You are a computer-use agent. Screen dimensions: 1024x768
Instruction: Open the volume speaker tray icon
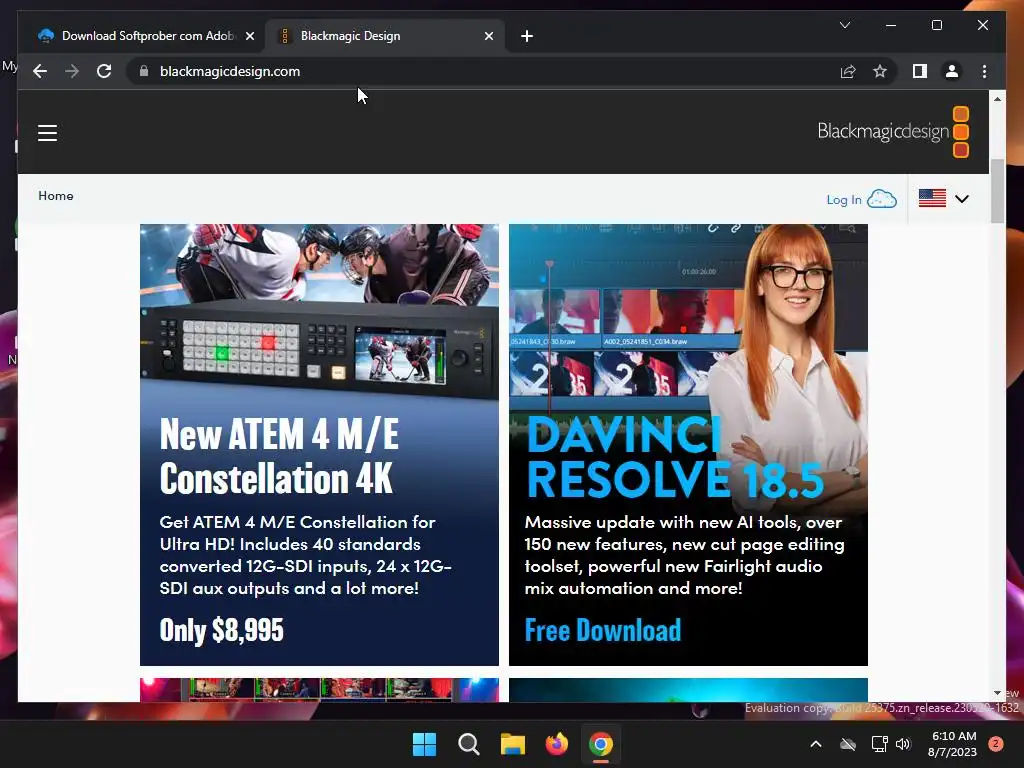click(903, 744)
